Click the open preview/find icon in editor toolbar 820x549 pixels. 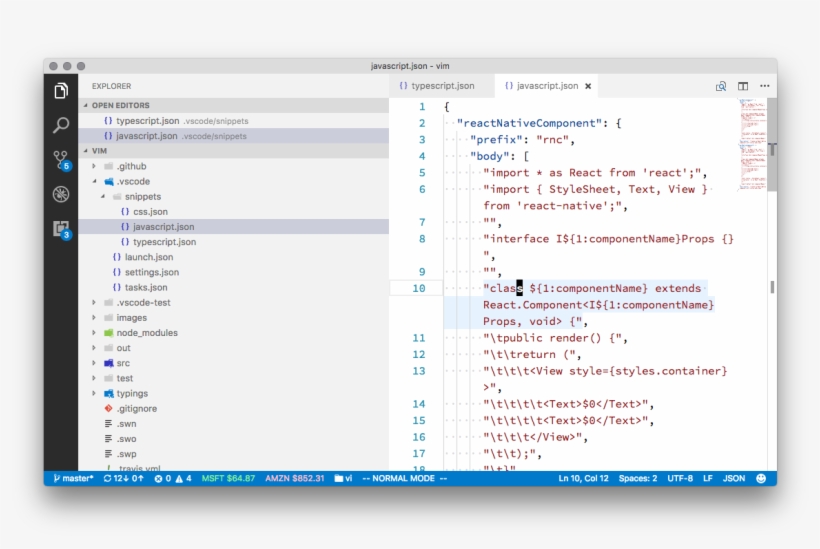721,86
